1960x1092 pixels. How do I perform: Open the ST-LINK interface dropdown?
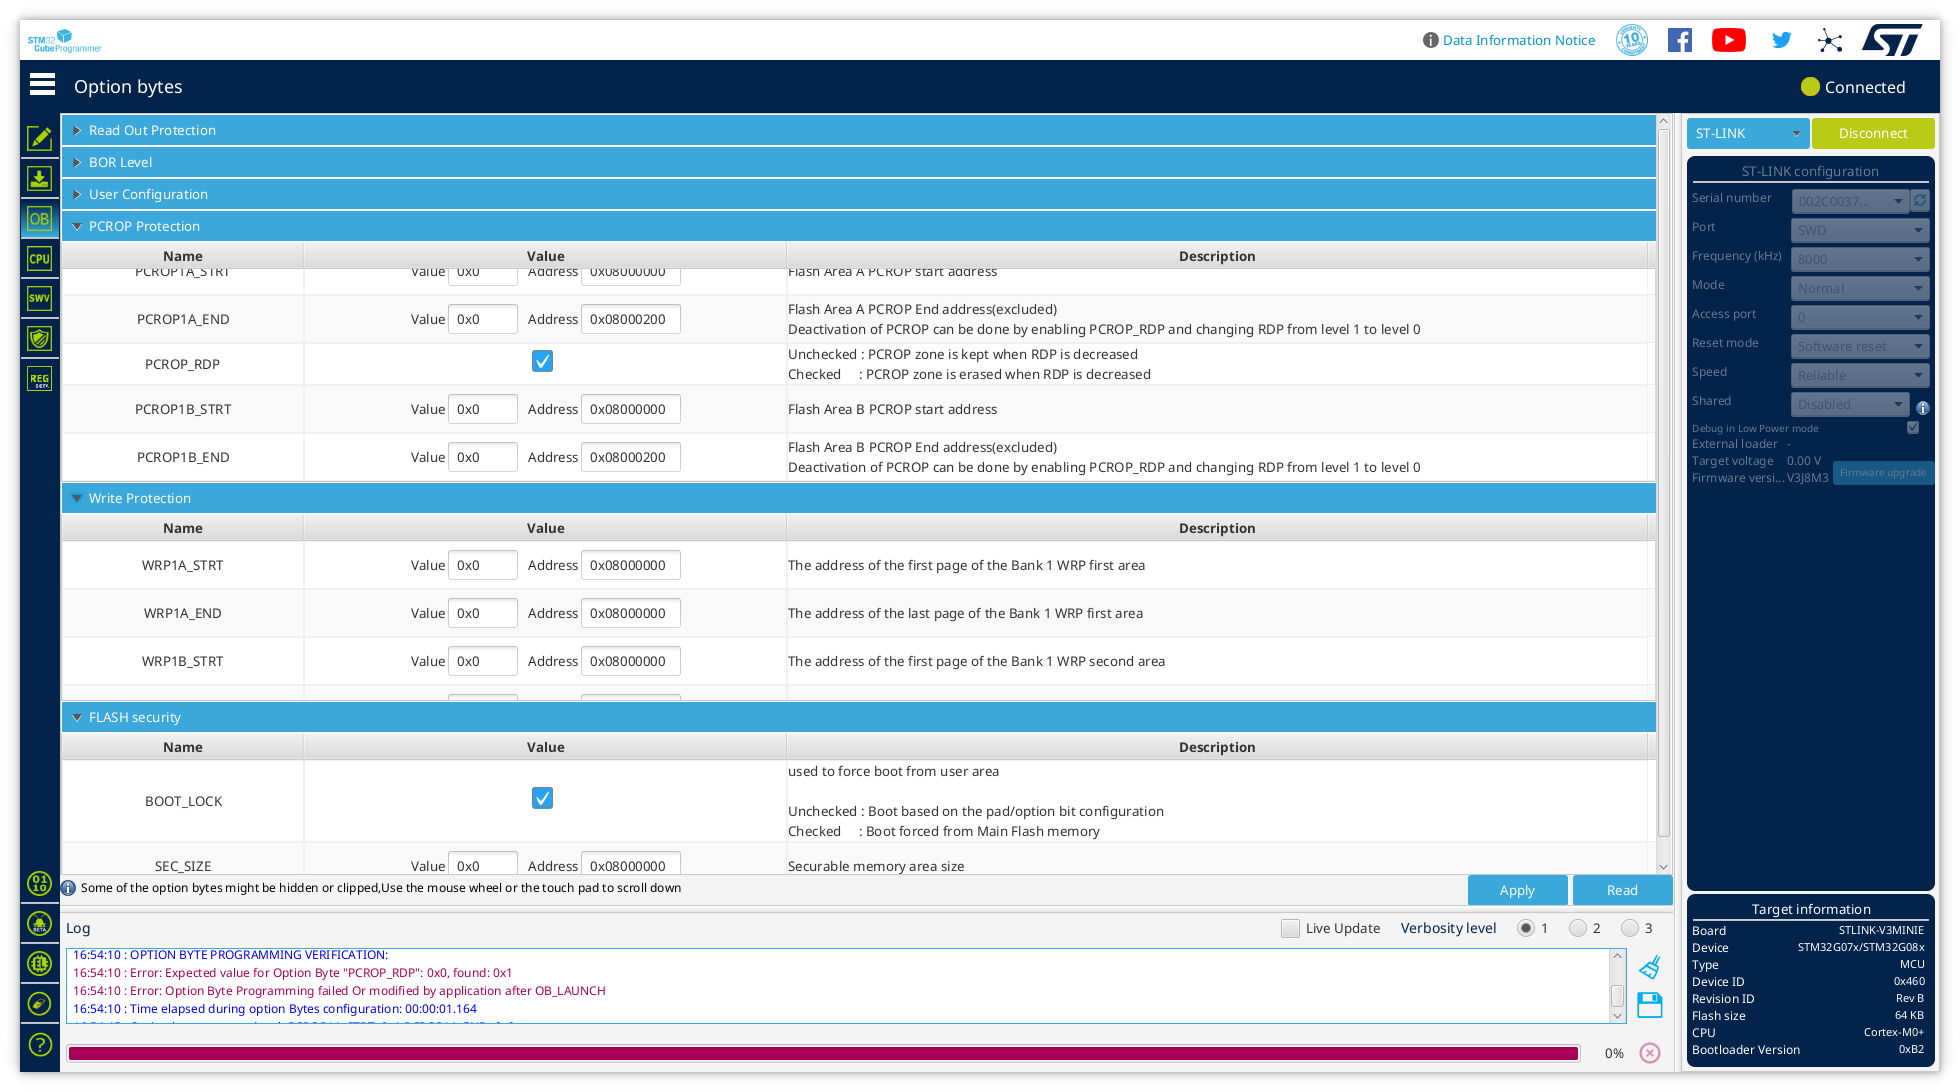(1747, 133)
